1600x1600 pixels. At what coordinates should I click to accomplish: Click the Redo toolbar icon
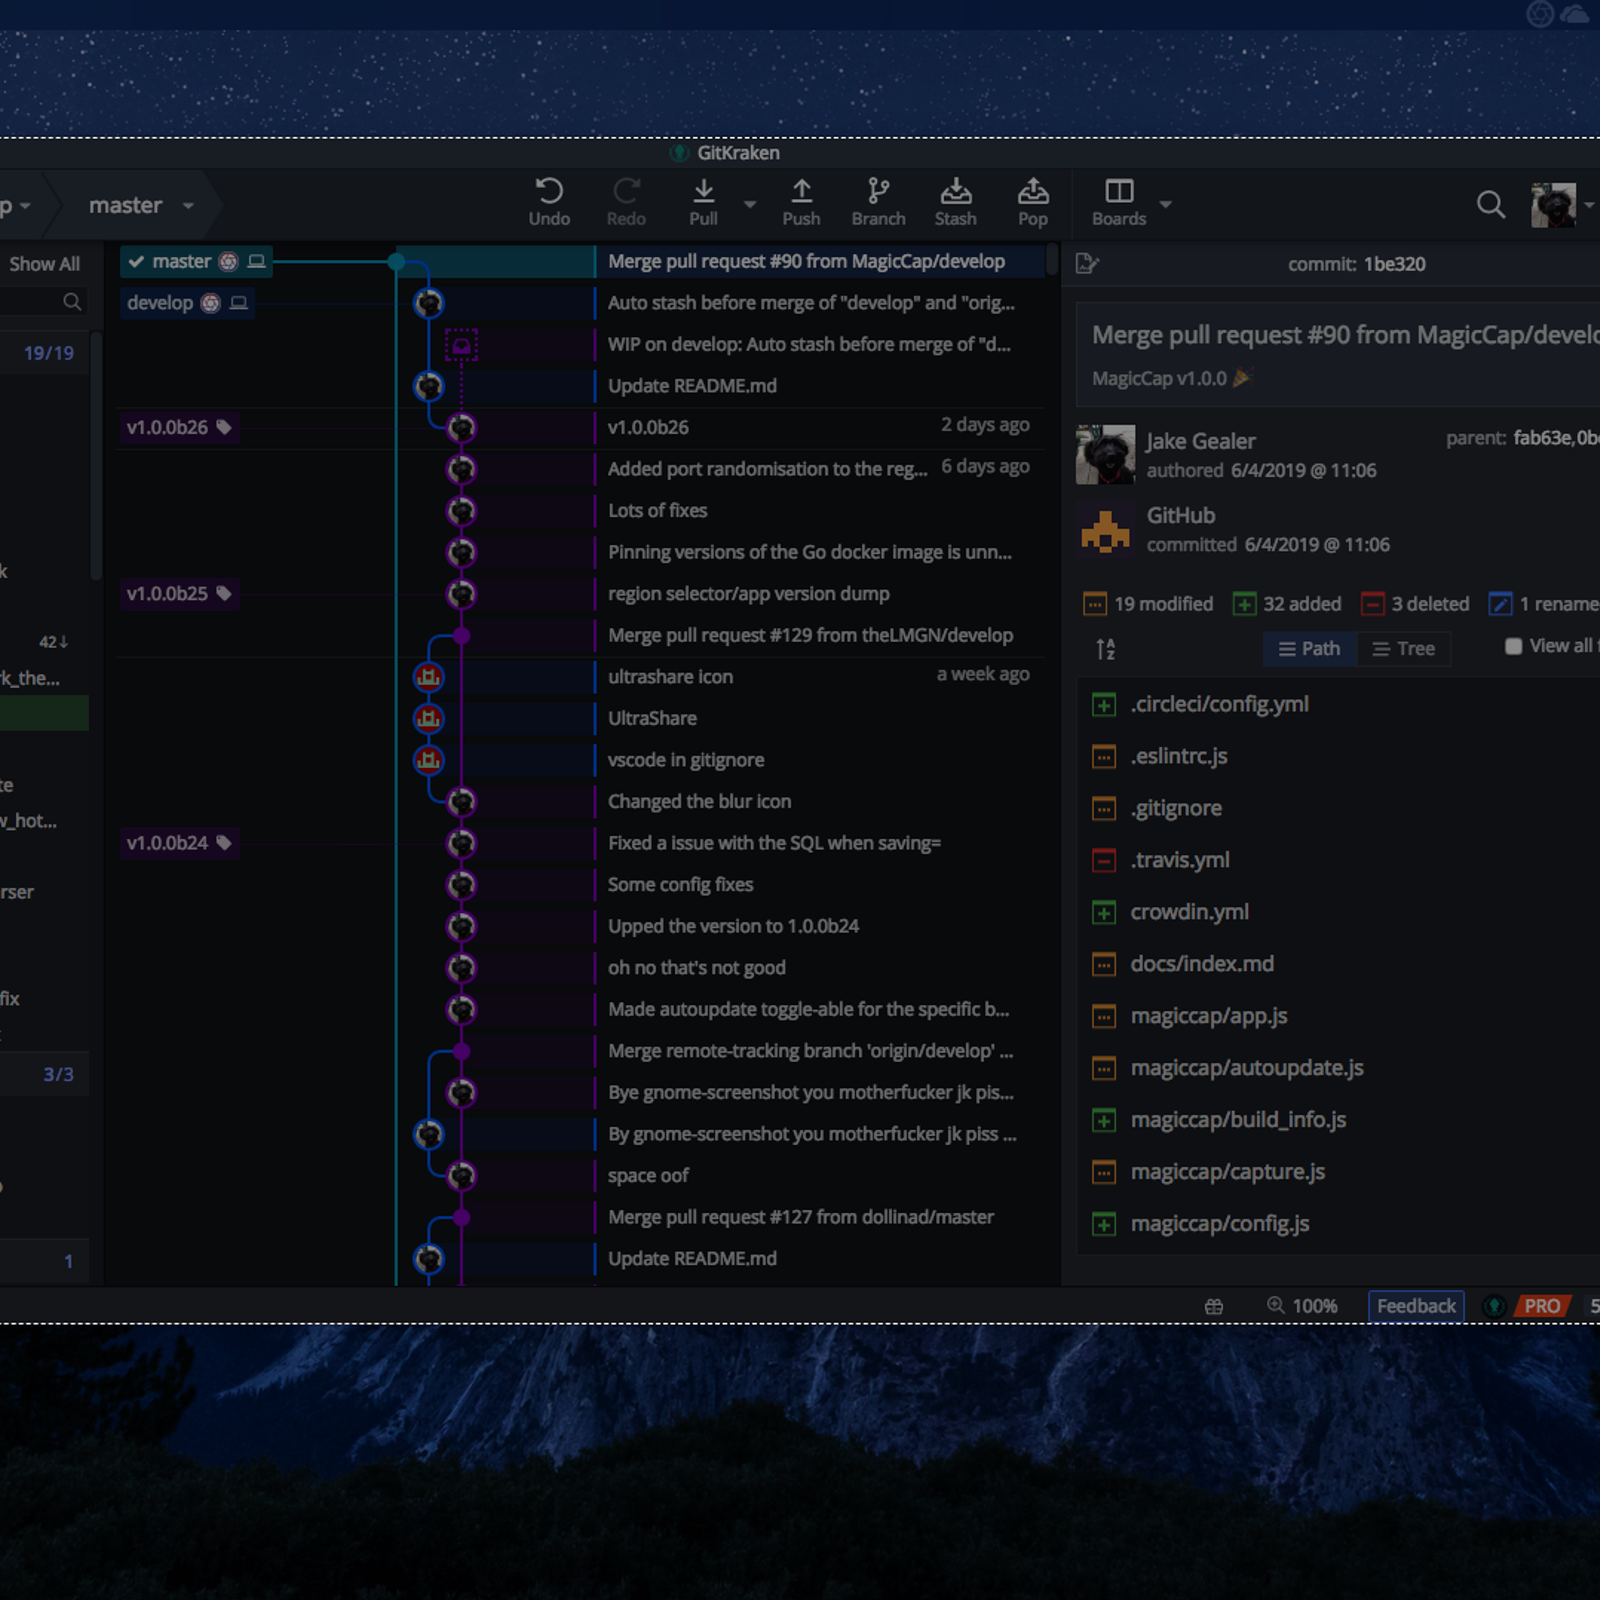click(626, 191)
